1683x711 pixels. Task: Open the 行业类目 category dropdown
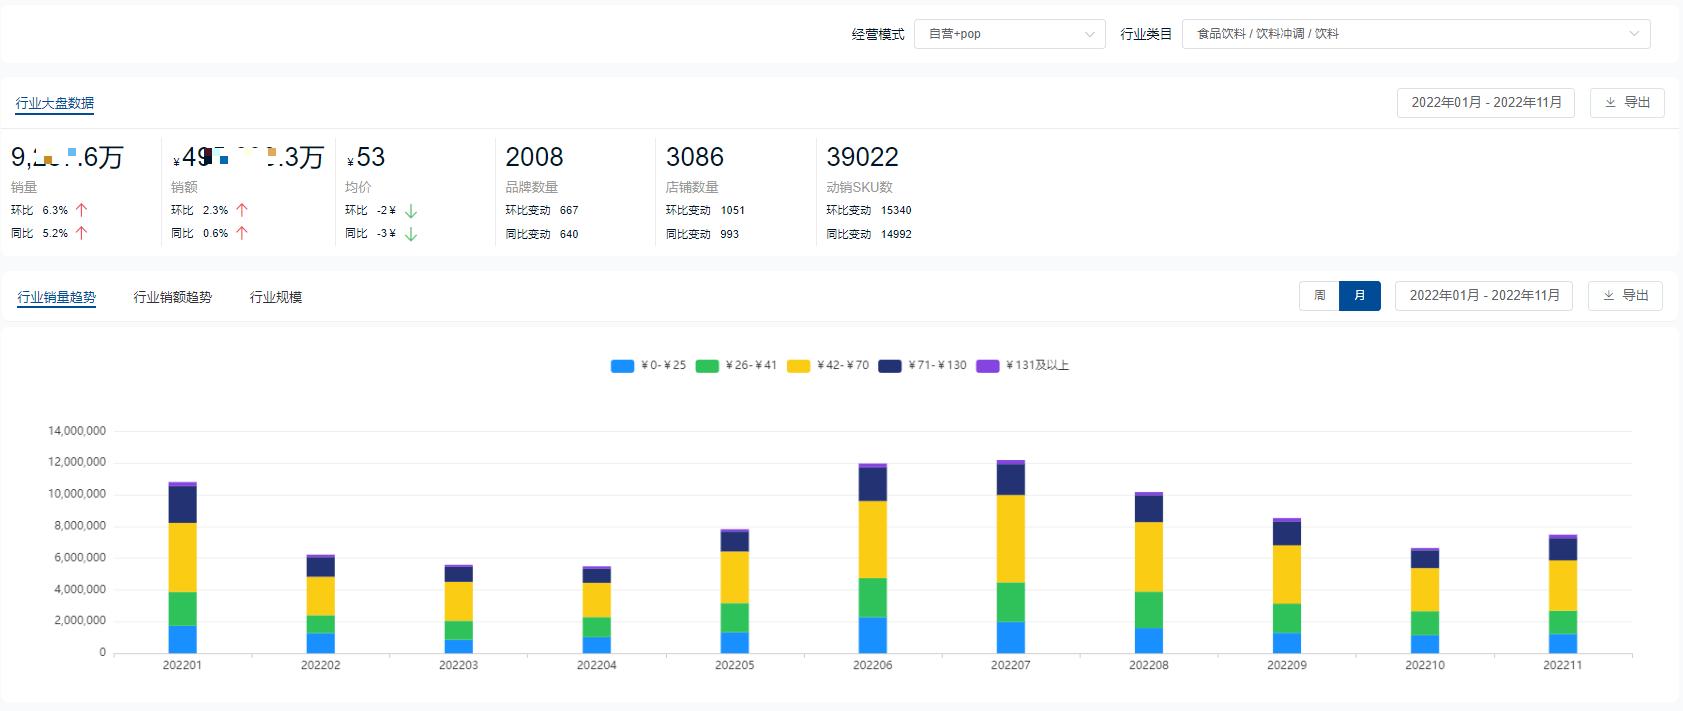tap(1416, 34)
